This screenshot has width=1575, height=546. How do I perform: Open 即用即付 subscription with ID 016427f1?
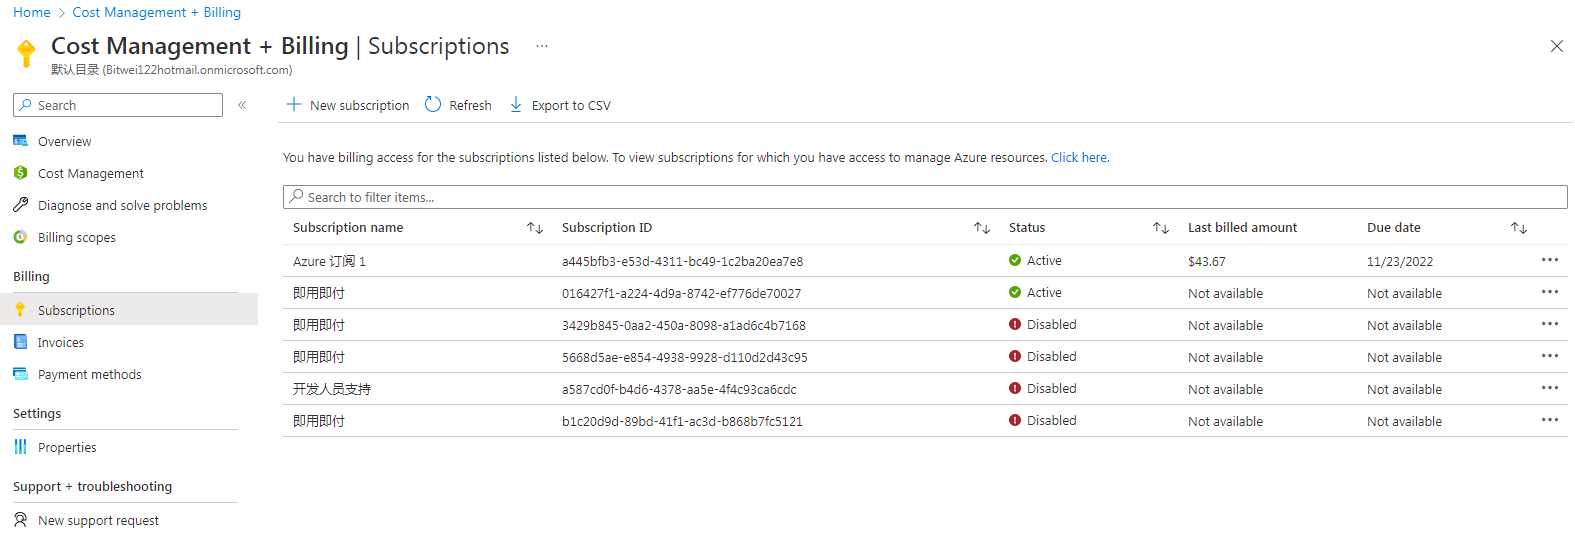[x=319, y=293]
